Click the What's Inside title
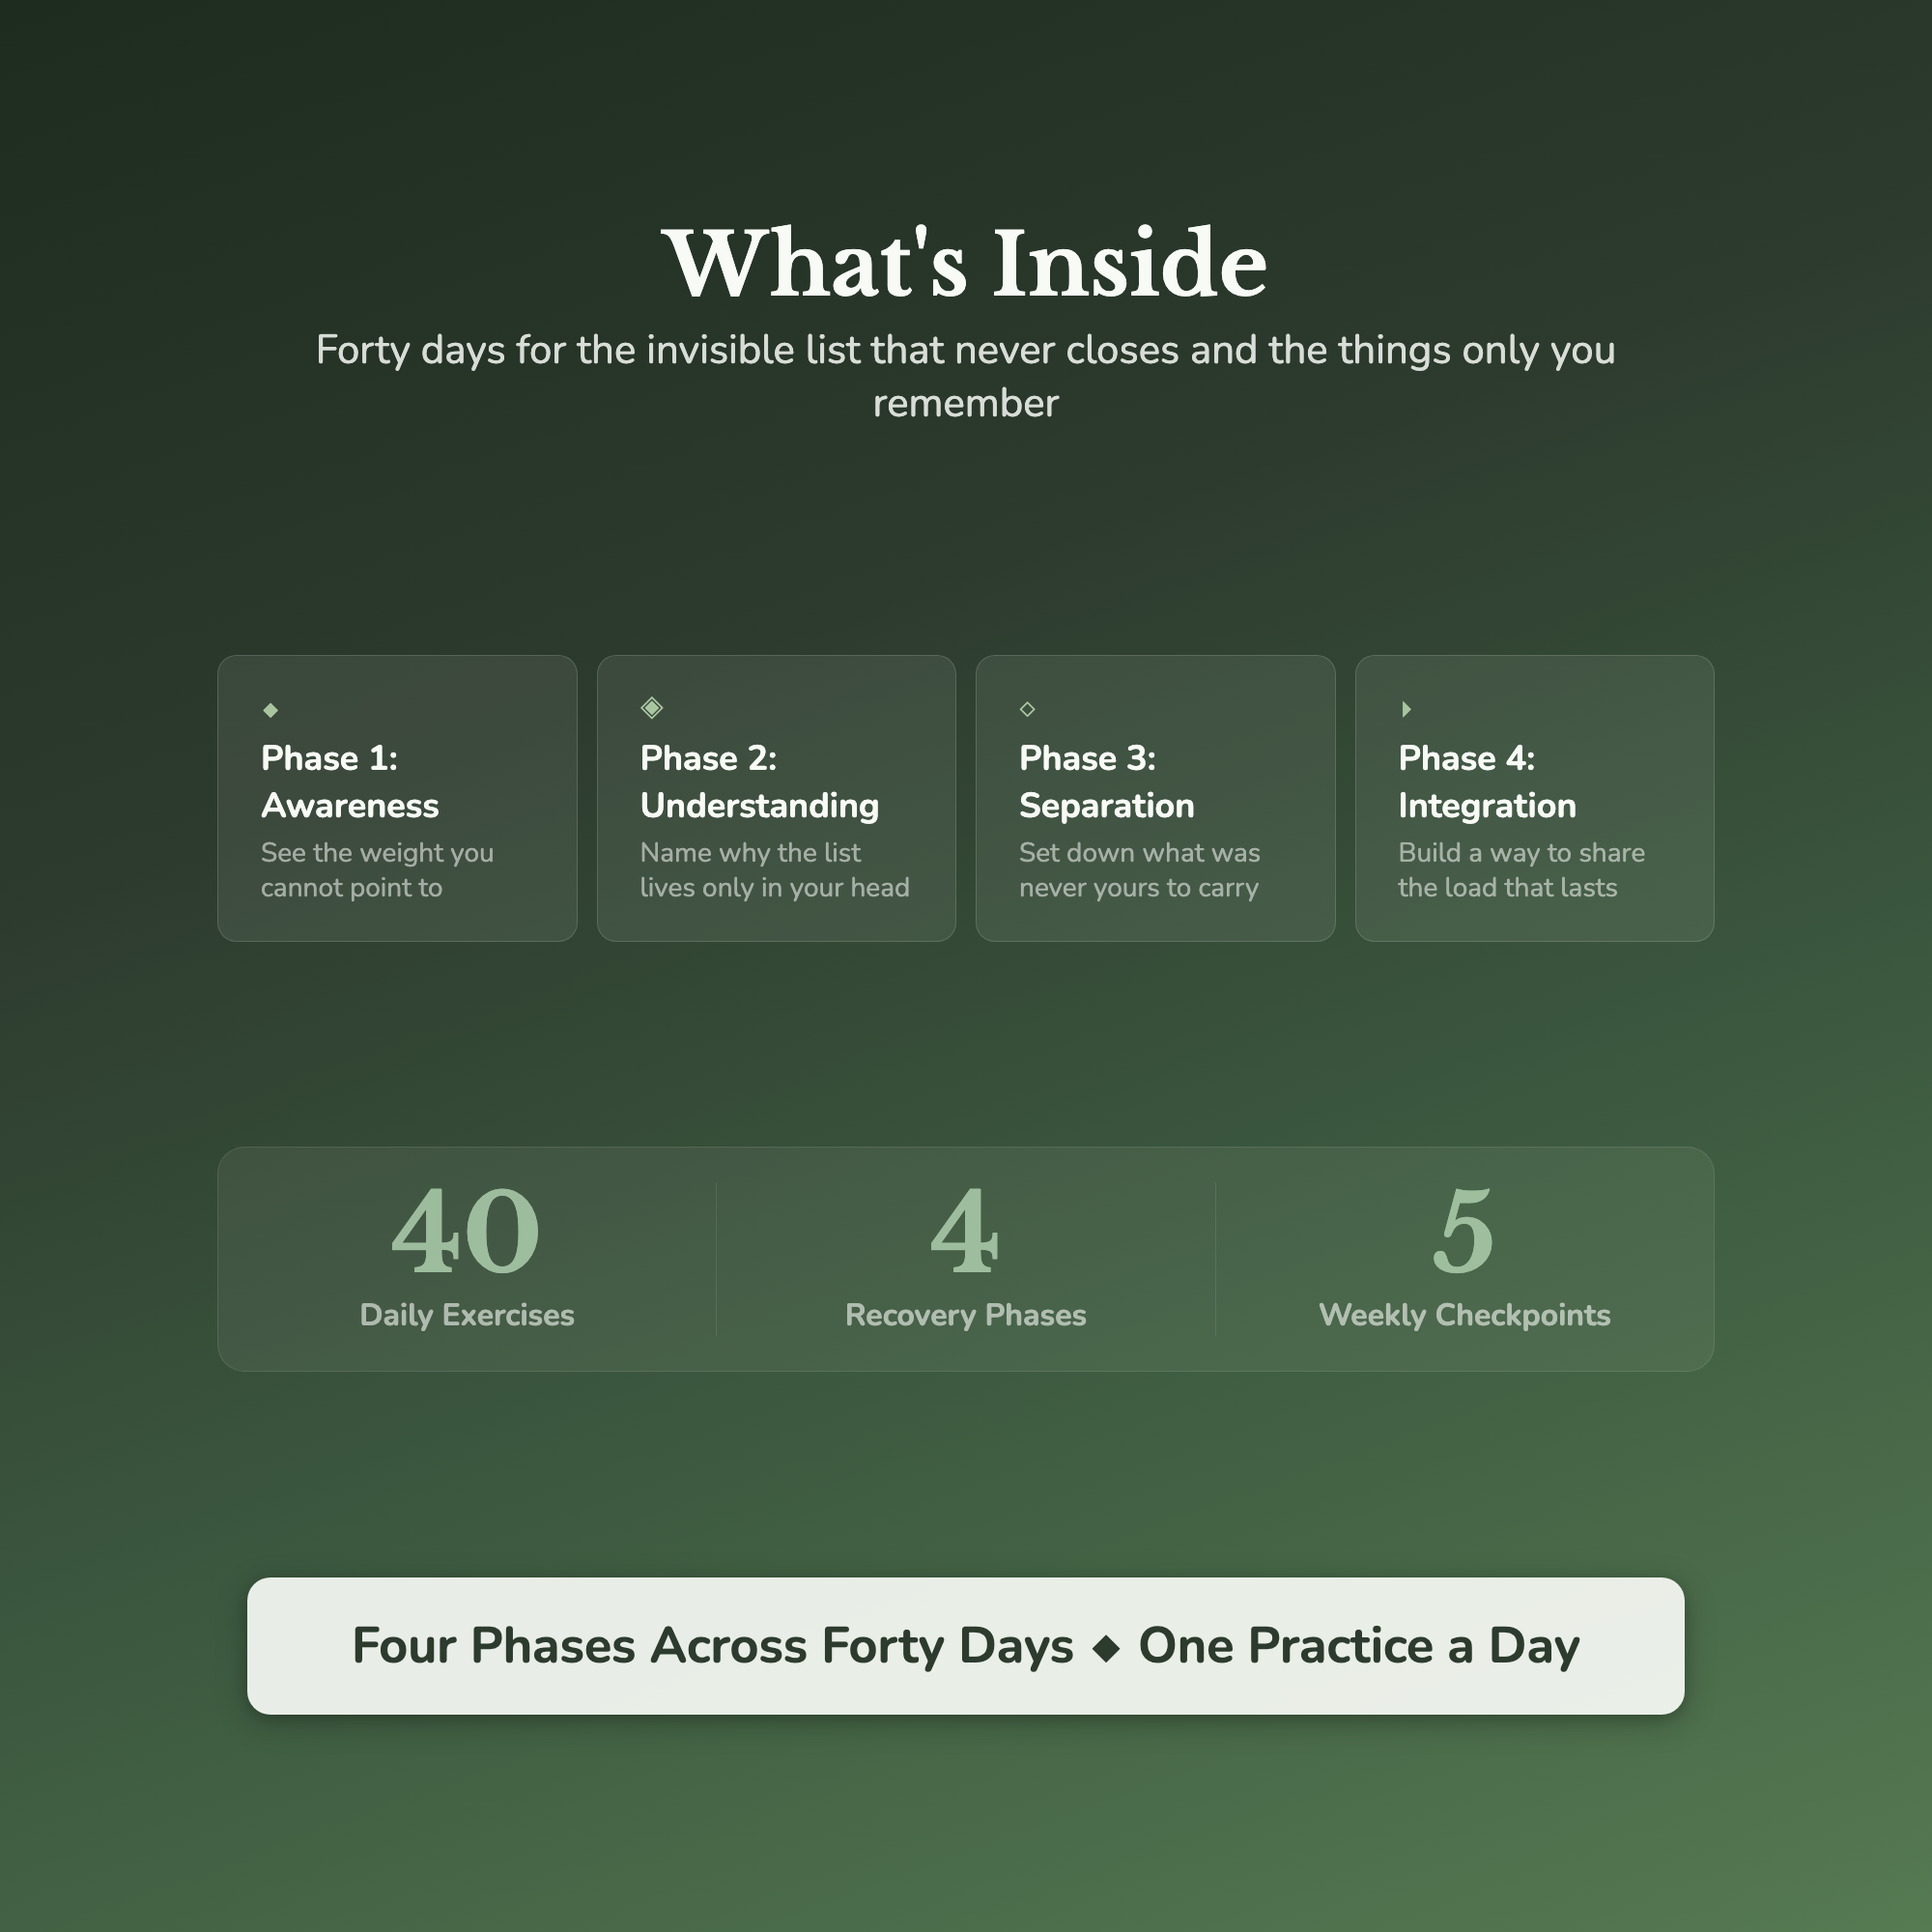This screenshot has width=1932, height=1932. click(966, 264)
